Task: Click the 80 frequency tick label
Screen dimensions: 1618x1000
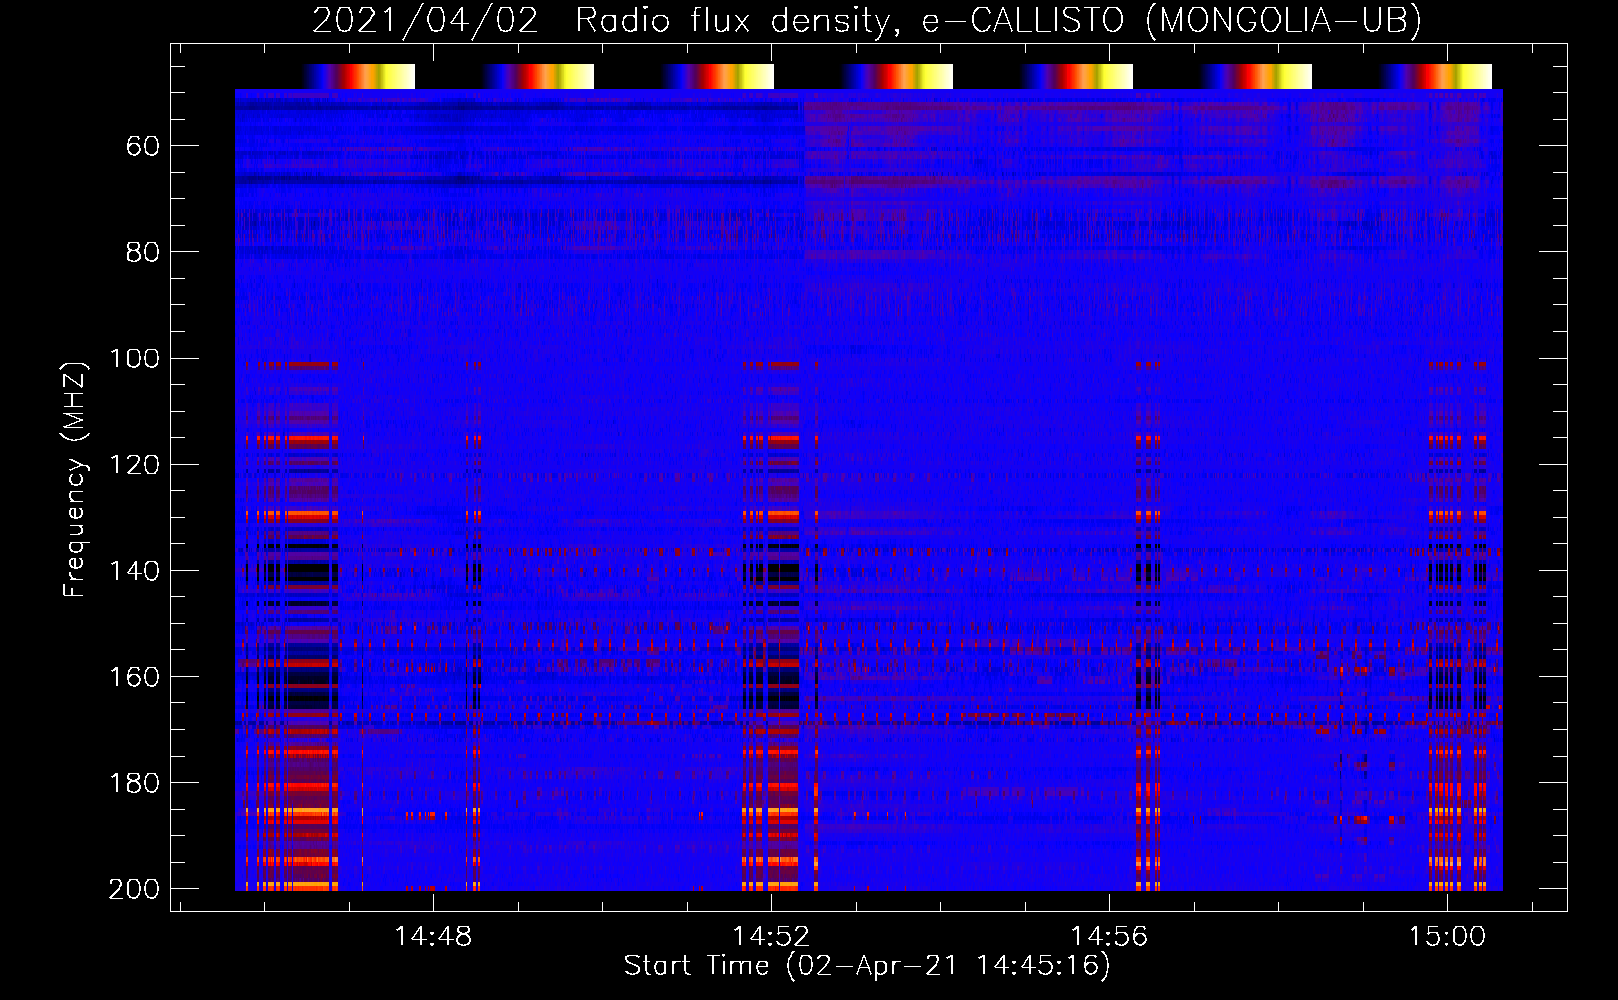Action: pyautogui.click(x=143, y=252)
